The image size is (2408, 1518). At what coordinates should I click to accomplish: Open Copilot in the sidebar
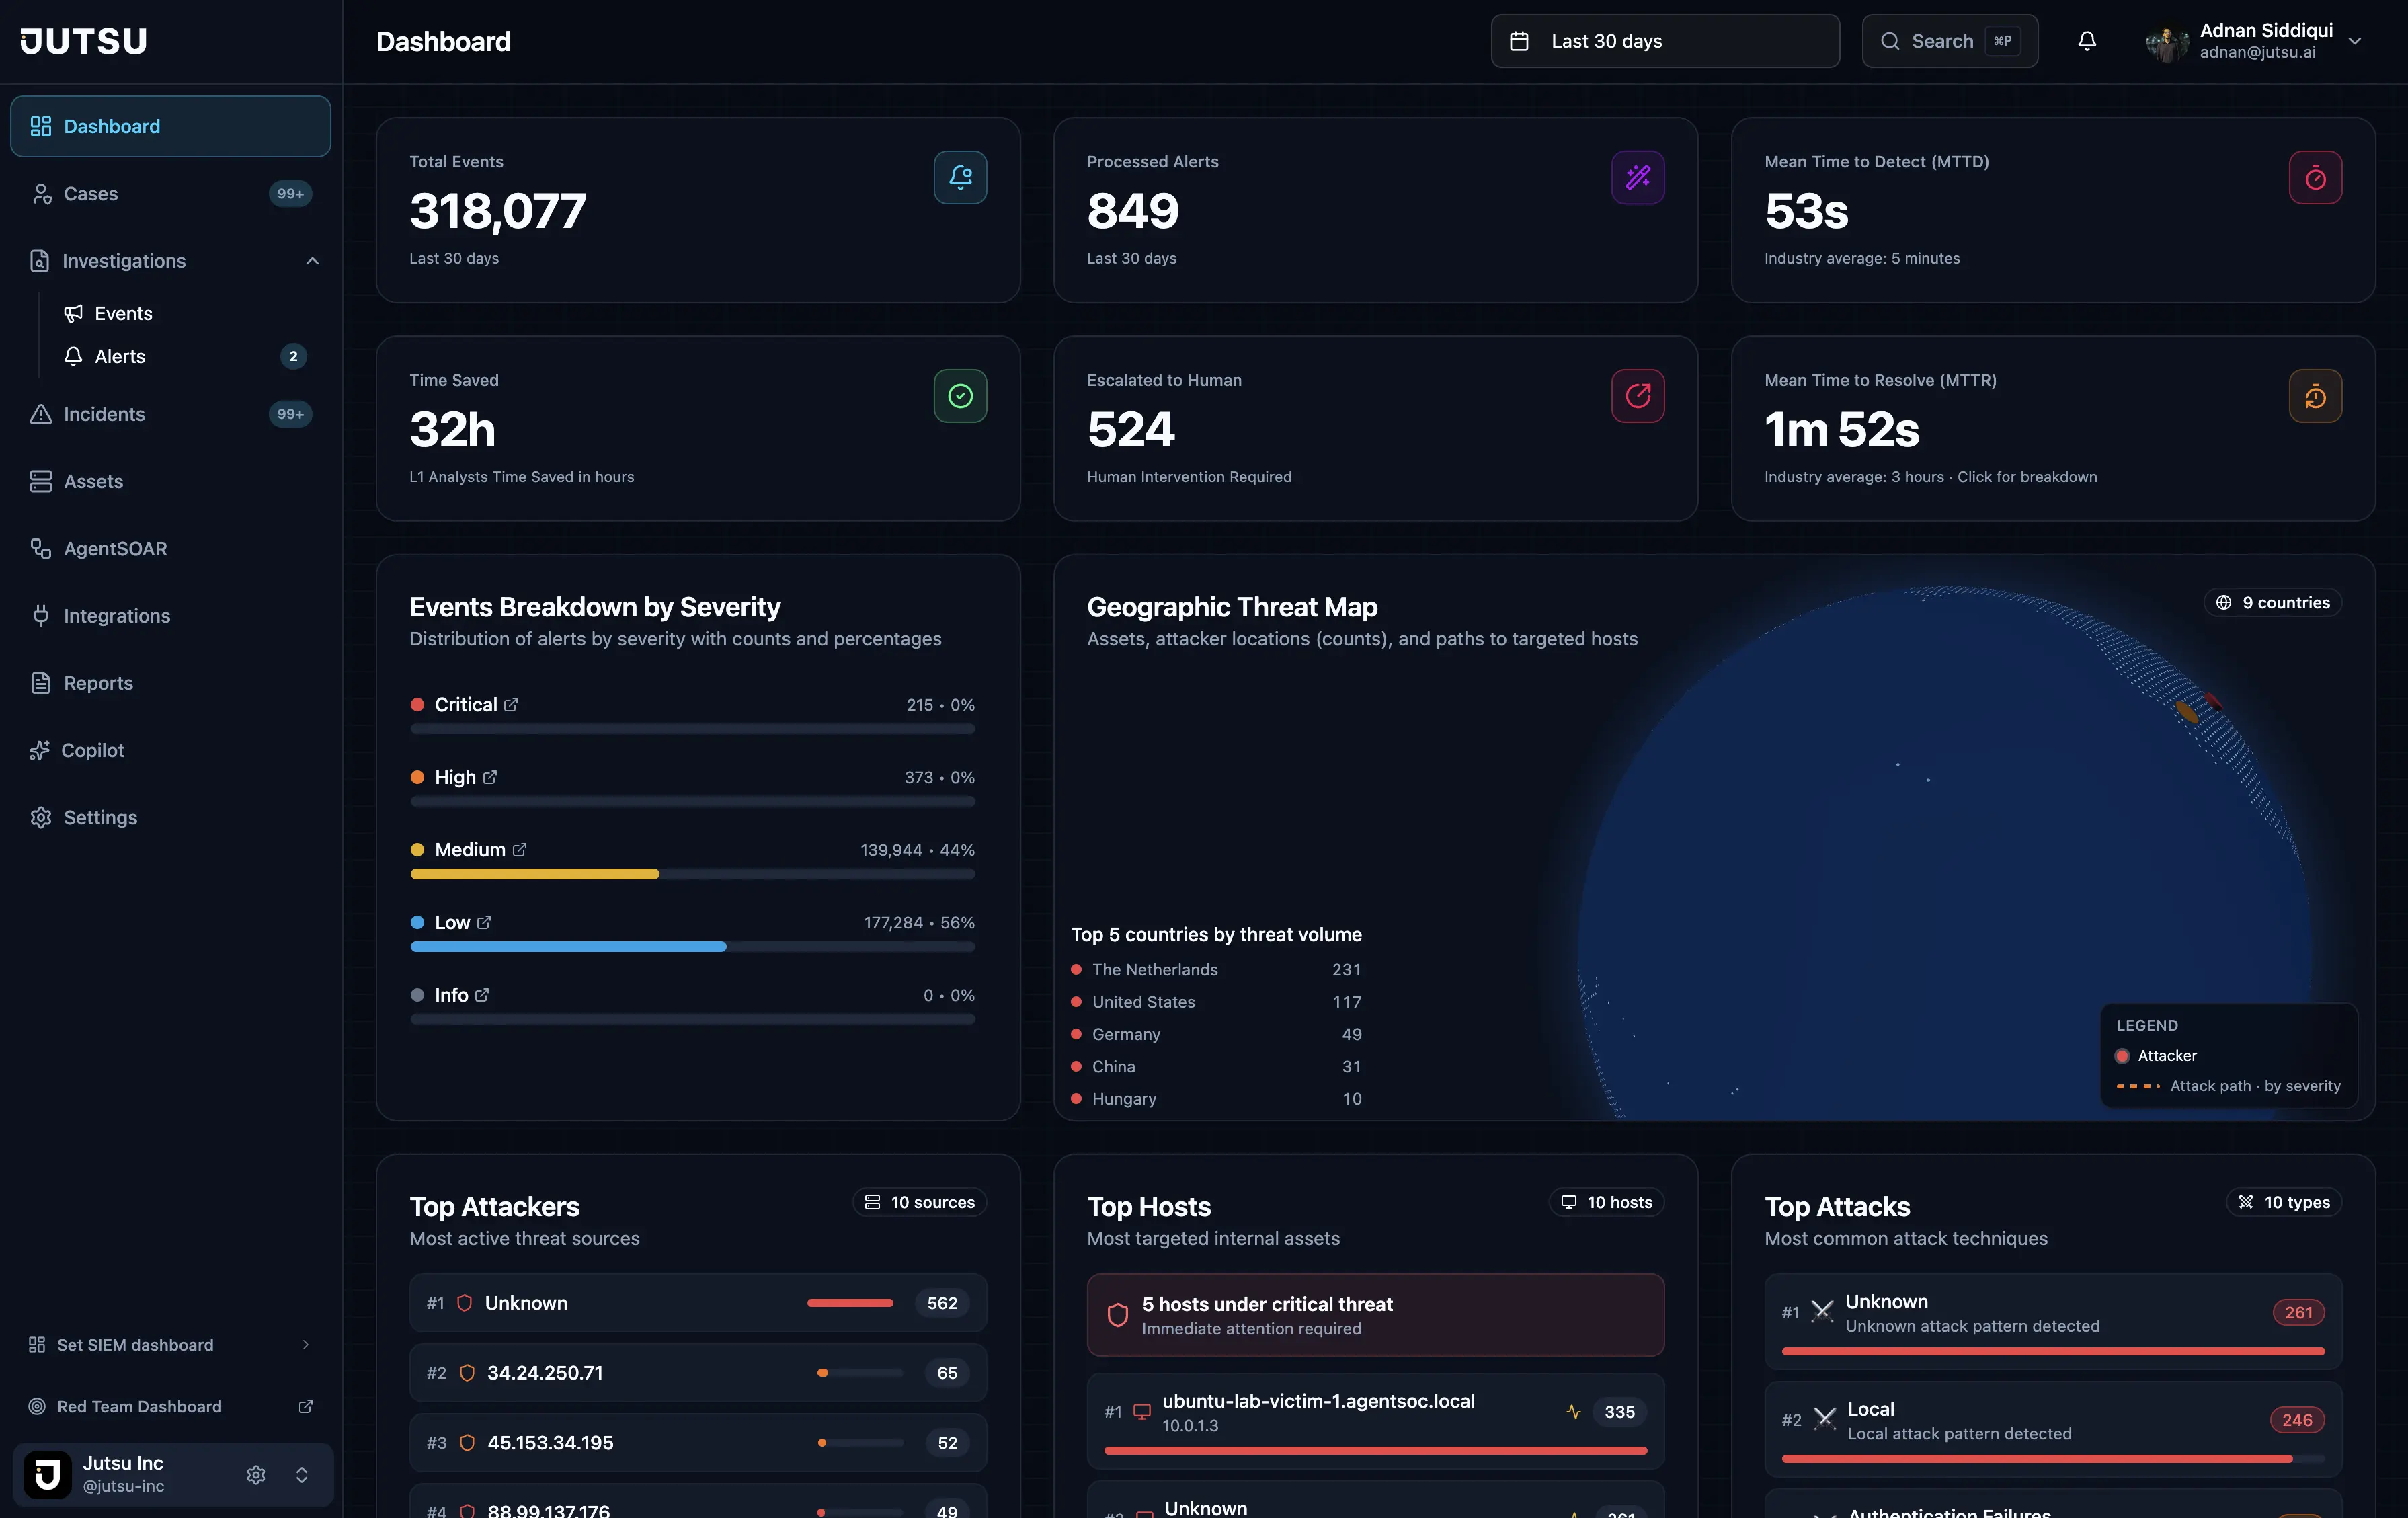[170, 750]
